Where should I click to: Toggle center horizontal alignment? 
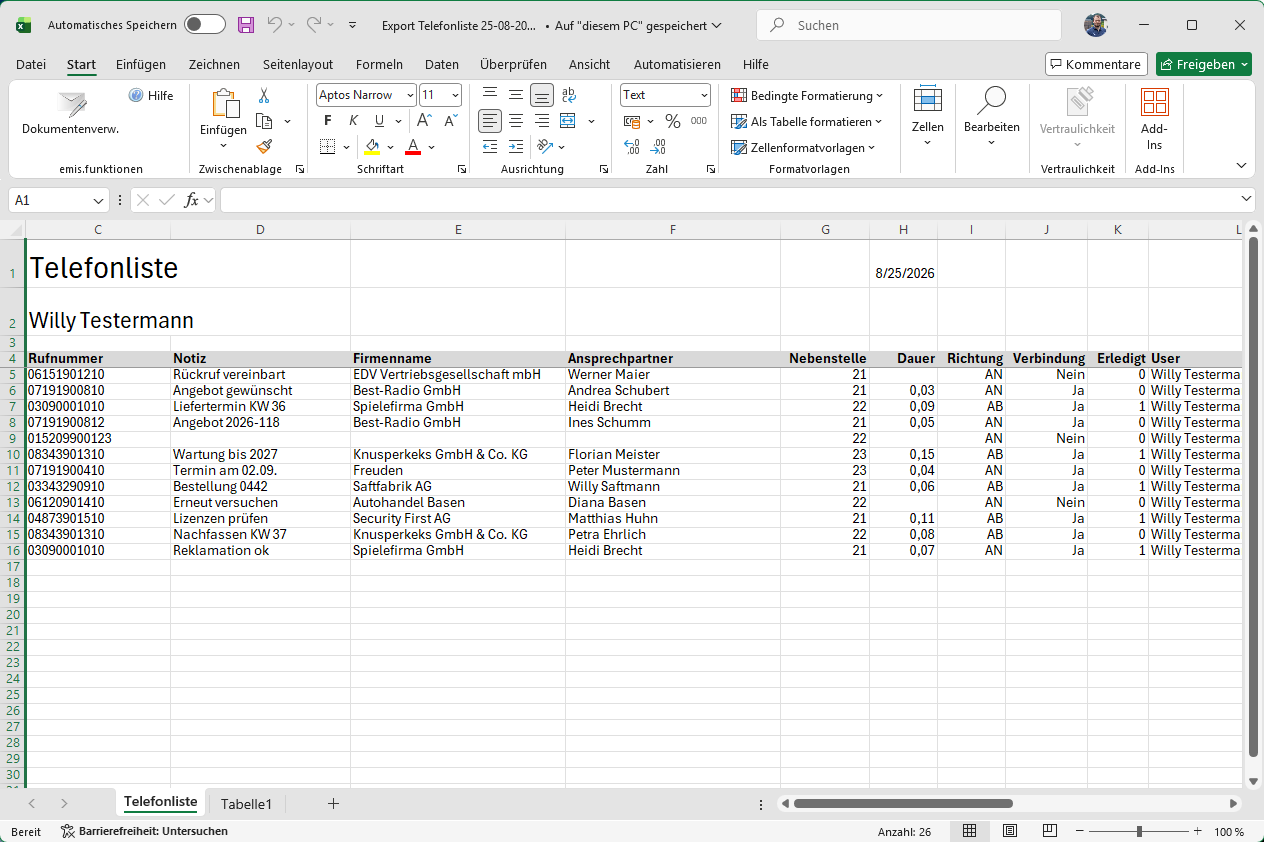[x=516, y=121]
